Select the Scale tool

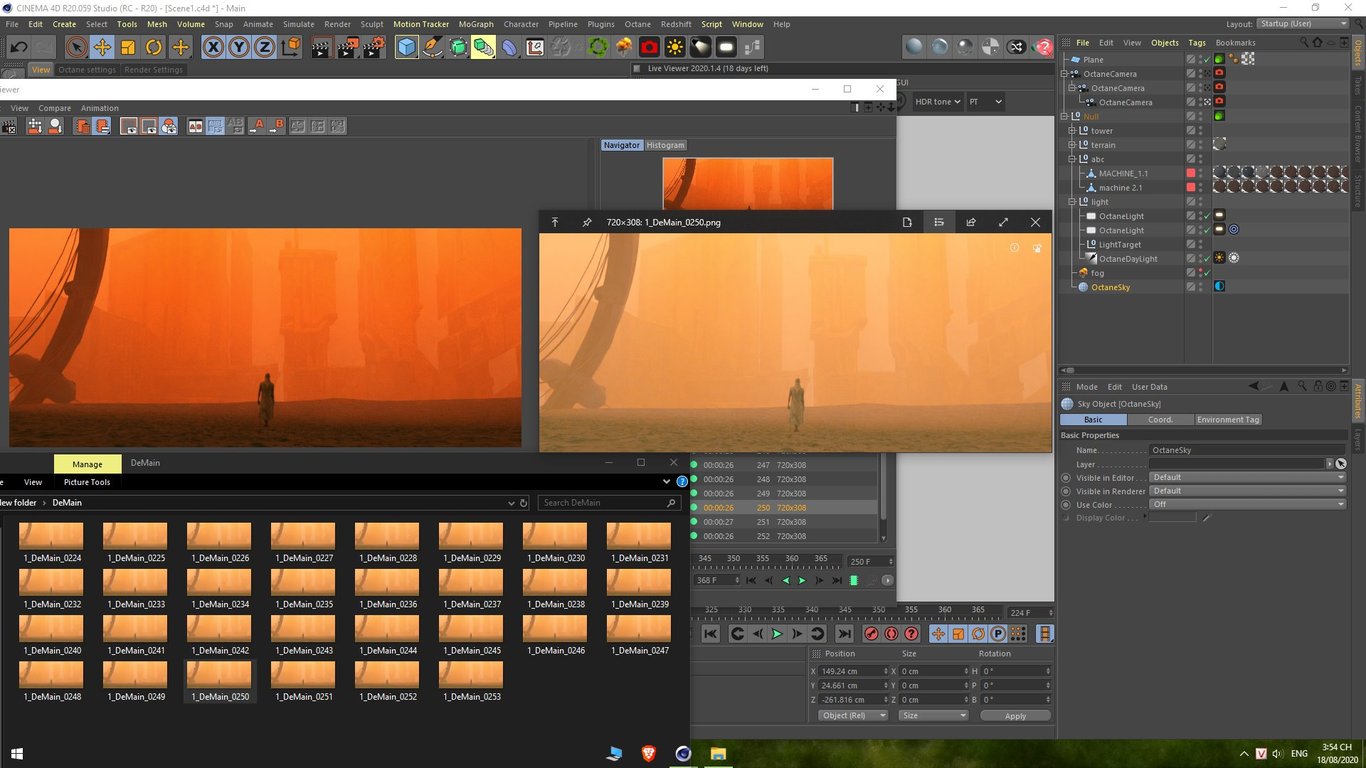coord(127,46)
